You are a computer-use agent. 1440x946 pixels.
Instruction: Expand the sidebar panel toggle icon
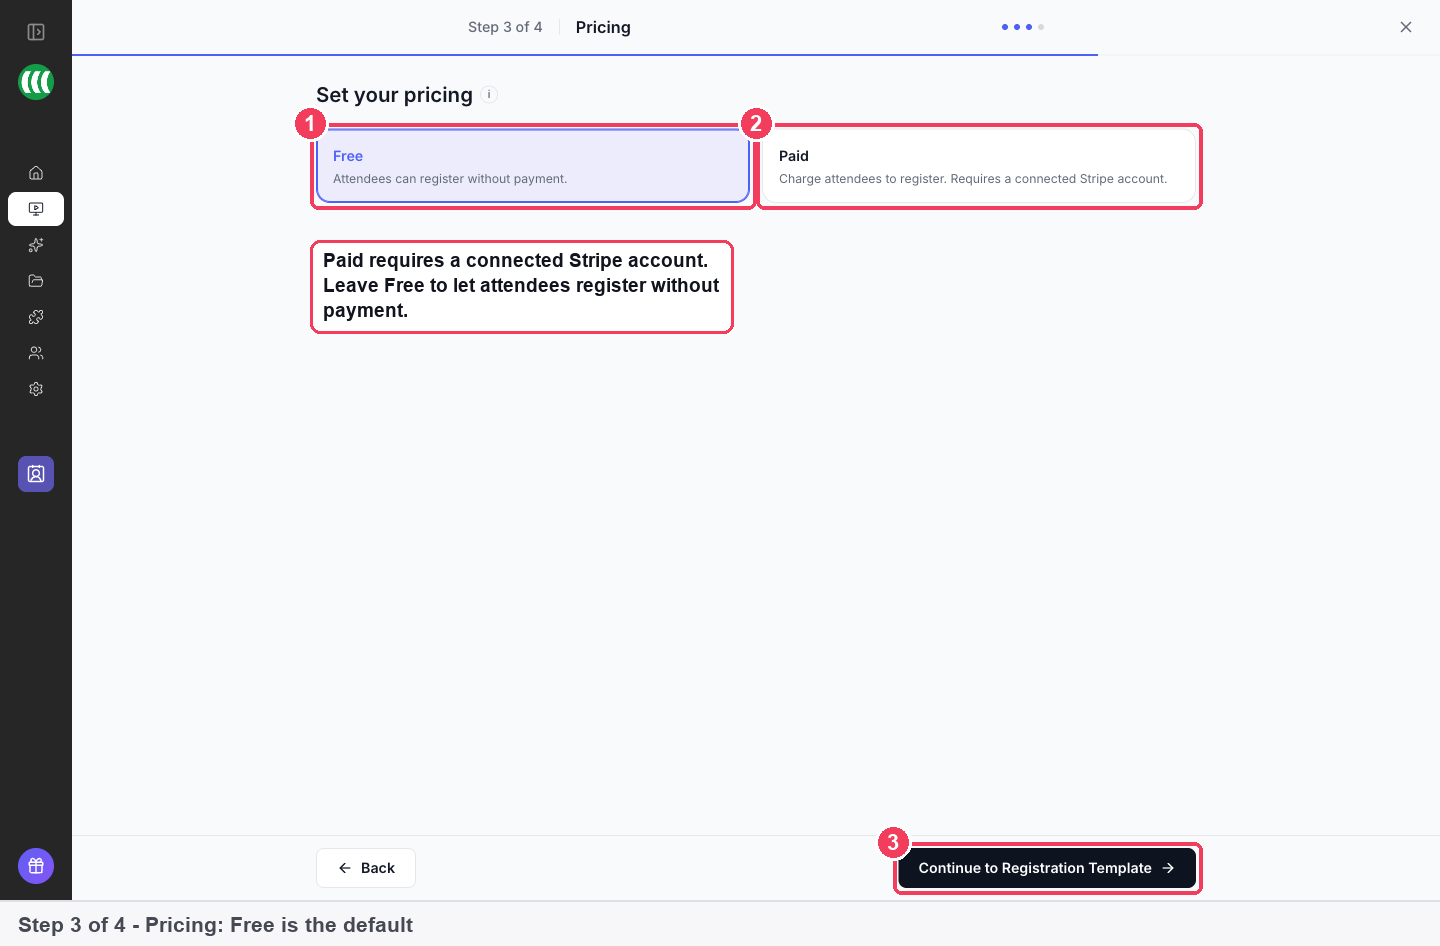36,32
